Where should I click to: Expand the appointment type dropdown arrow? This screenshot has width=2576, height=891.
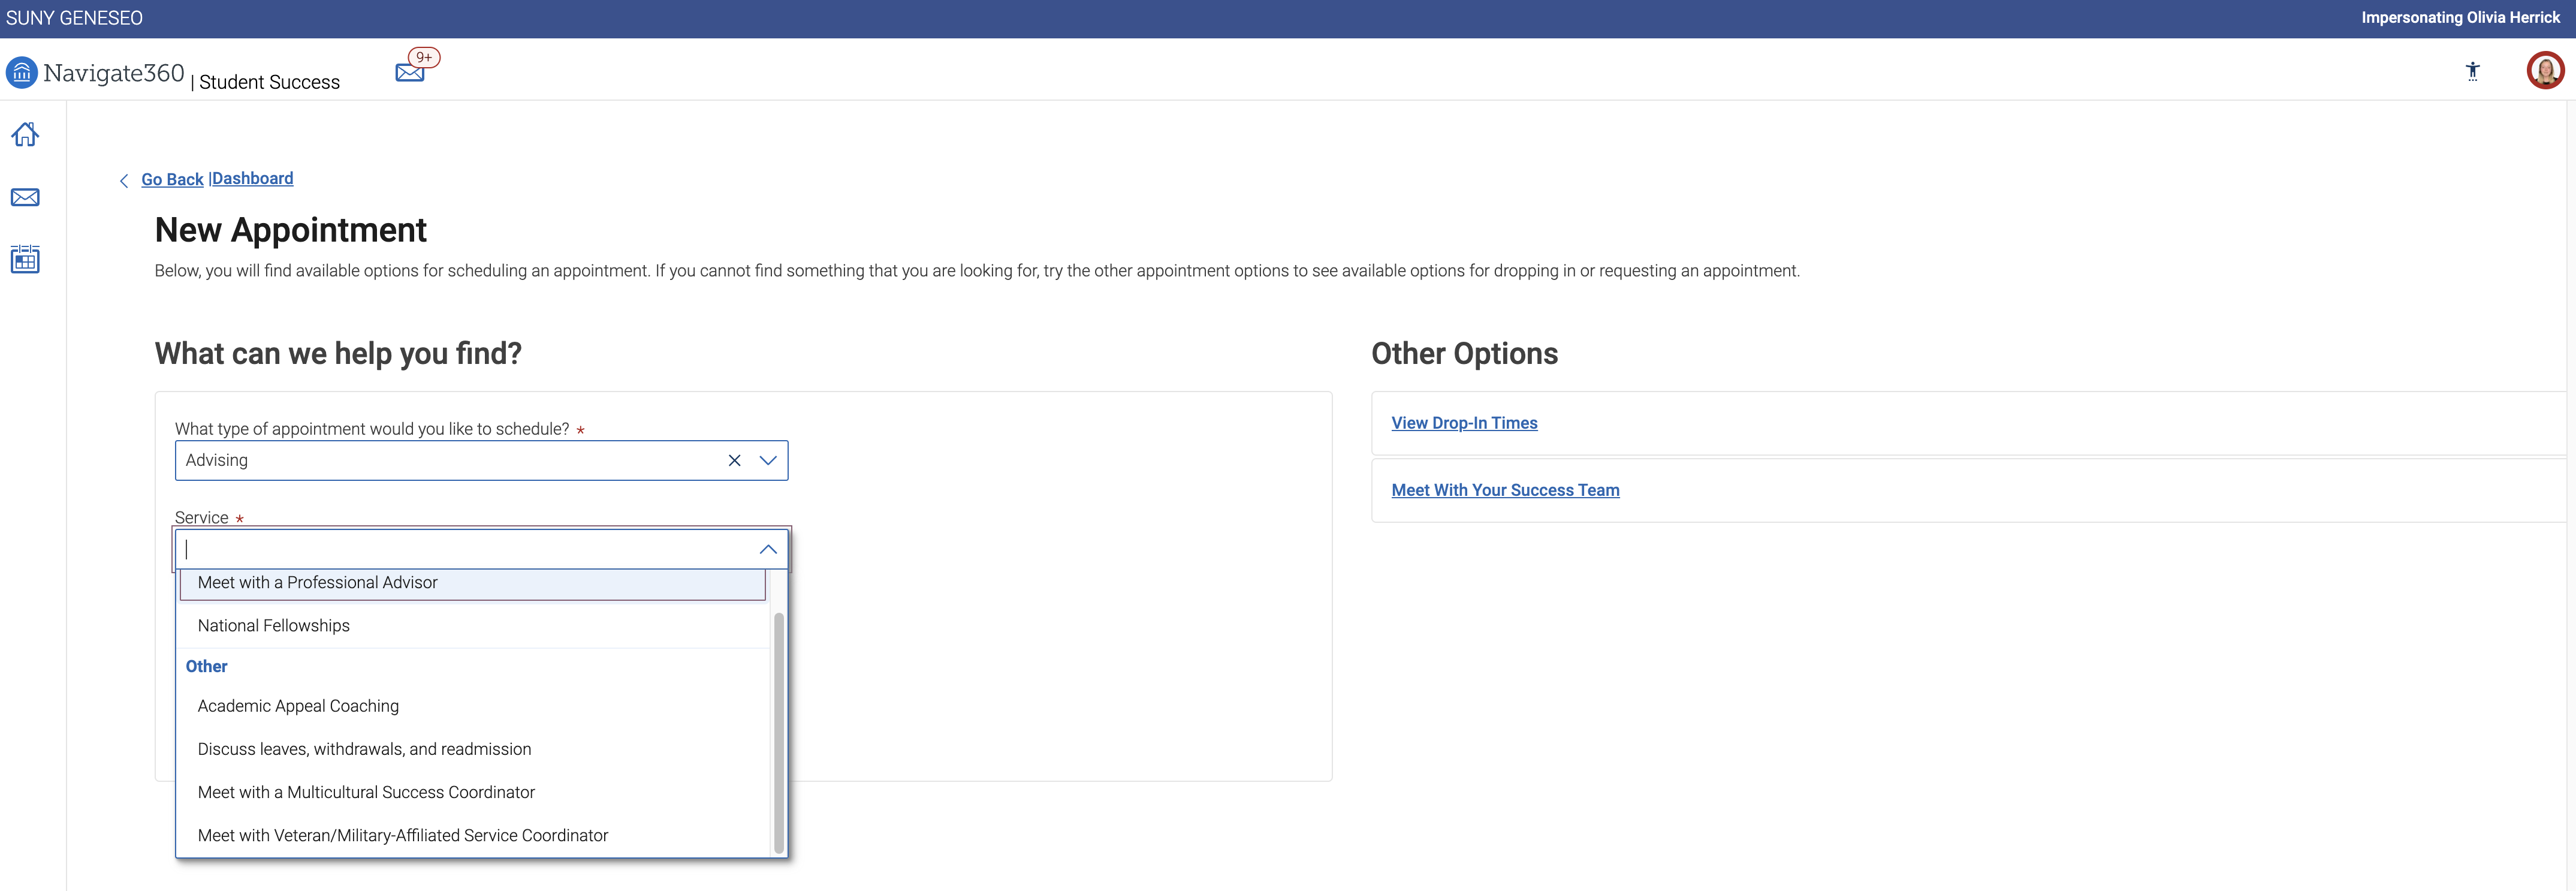[x=768, y=460]
